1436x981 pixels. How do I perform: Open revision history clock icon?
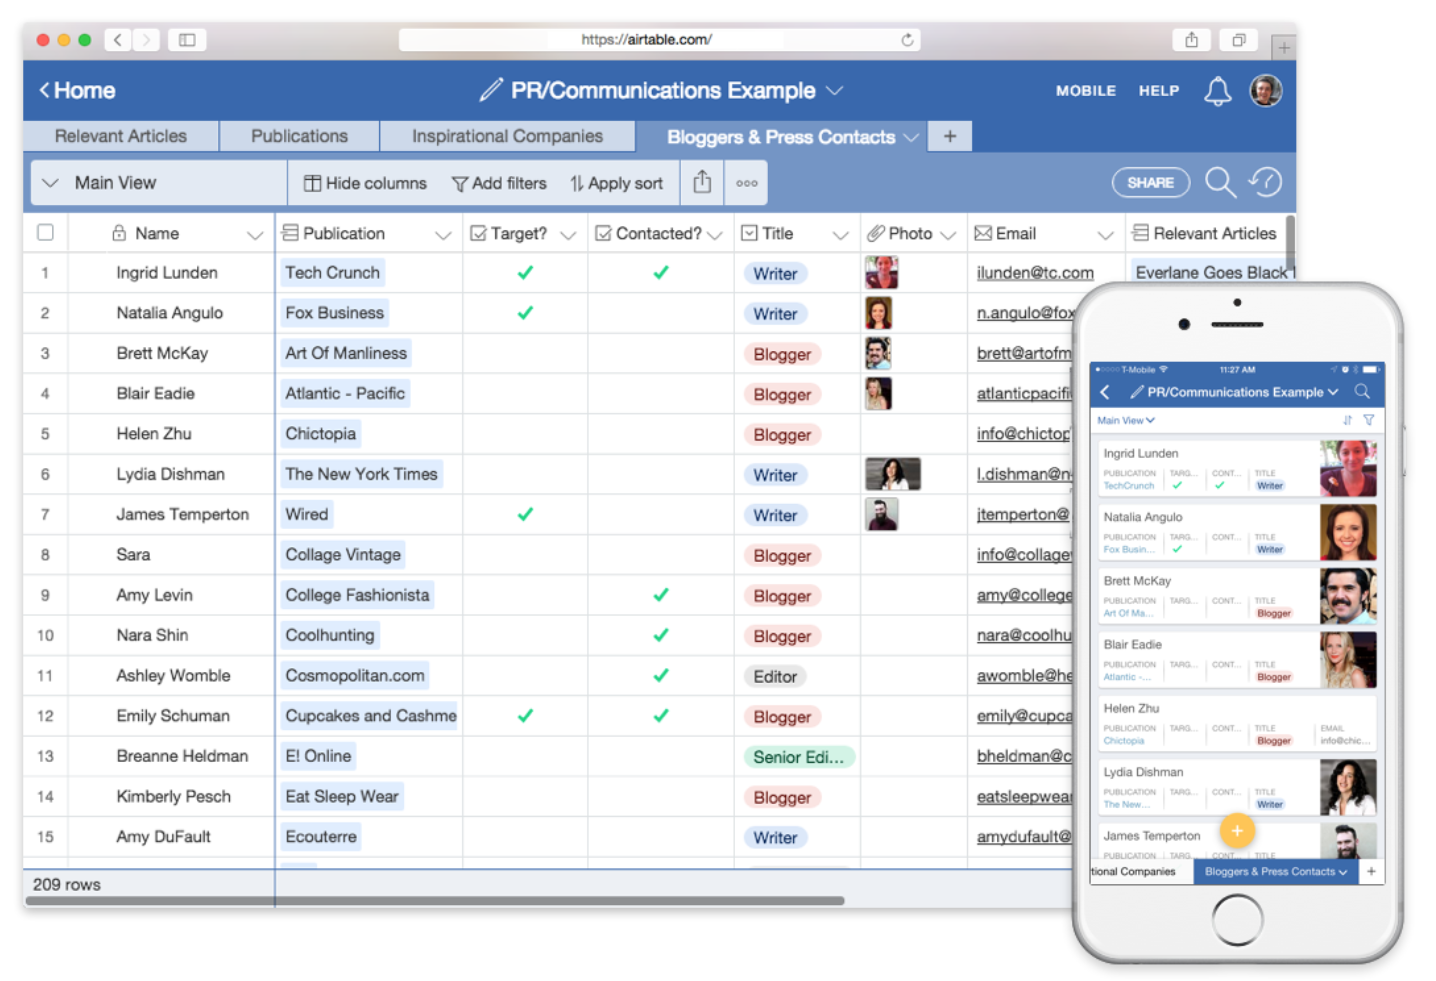(x=1265, y=182)
